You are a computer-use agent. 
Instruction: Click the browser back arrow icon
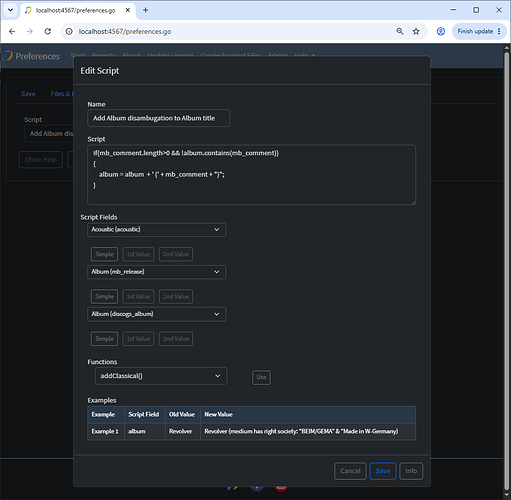pyautogui.click(x=12, y=31)
